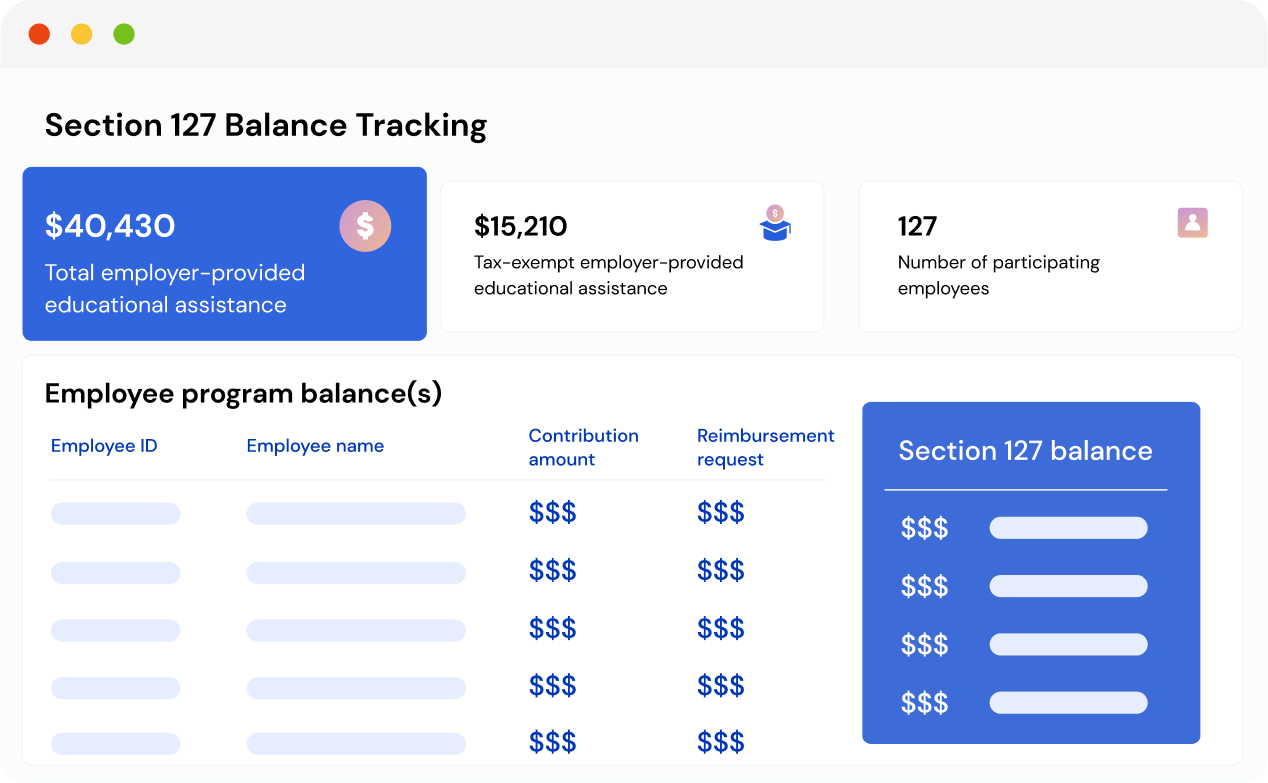This screenshot has height=783, width=1268.
Task: Click the green maximize window dot
Action: (124, 34)
